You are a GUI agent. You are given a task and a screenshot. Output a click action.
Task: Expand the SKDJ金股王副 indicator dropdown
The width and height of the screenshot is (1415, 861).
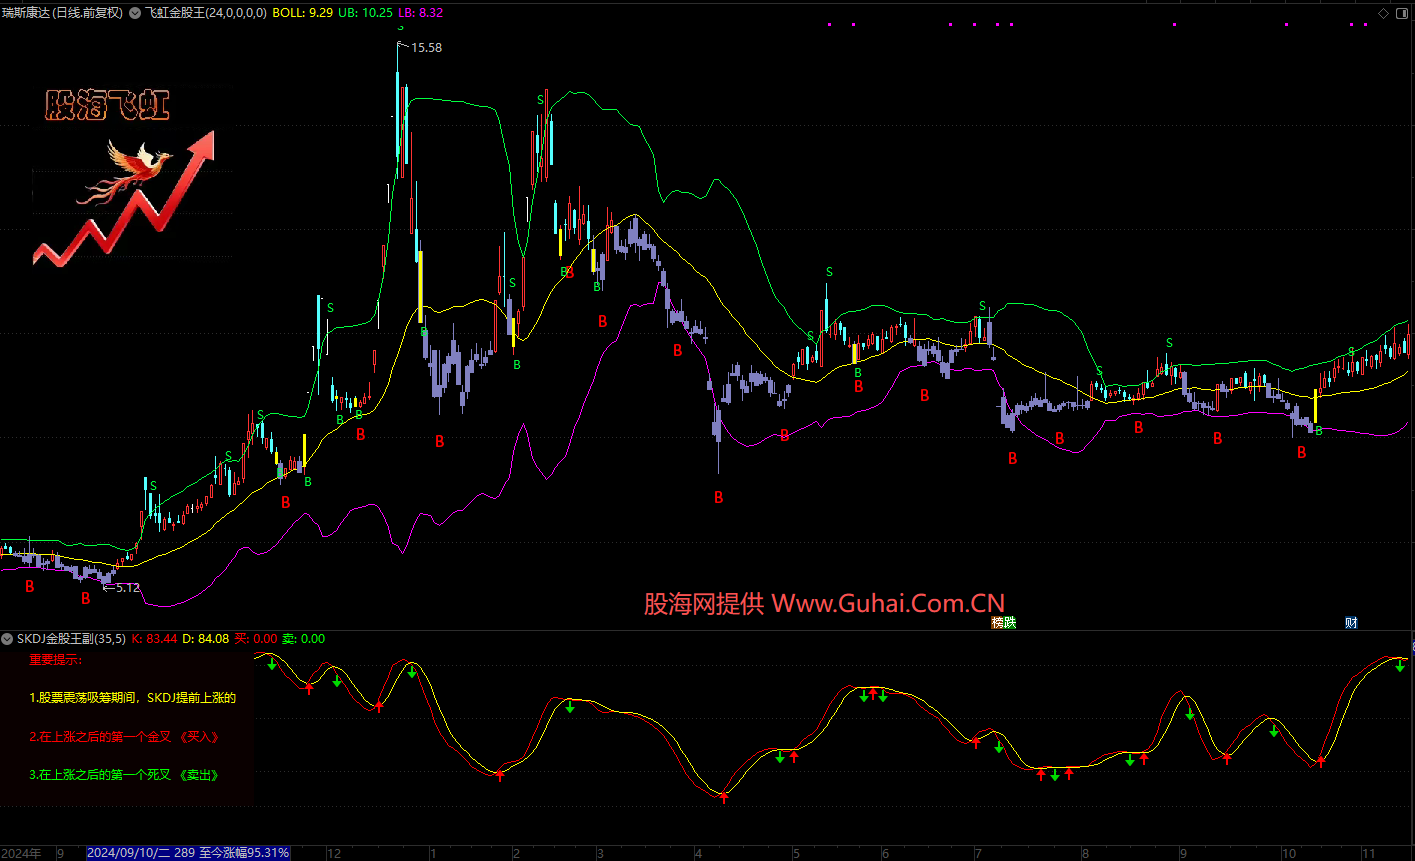[x=7, y=638]
